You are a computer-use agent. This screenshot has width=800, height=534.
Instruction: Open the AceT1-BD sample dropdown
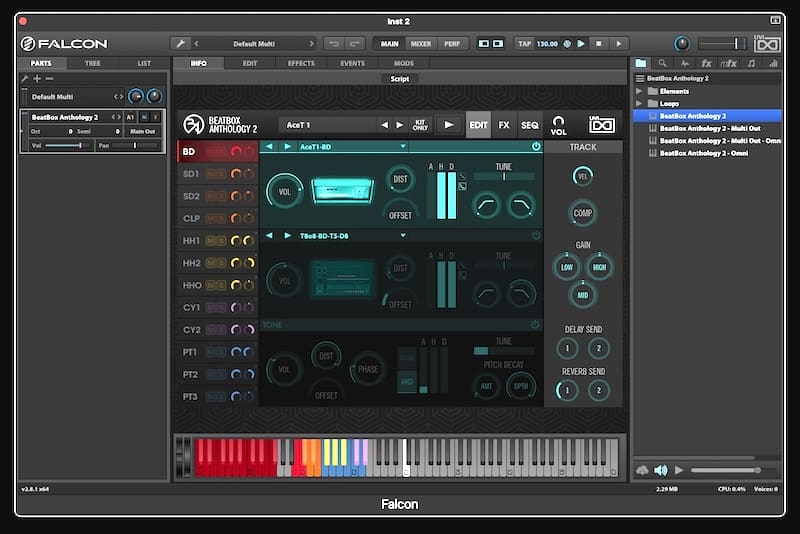click(x=403, y=146)
